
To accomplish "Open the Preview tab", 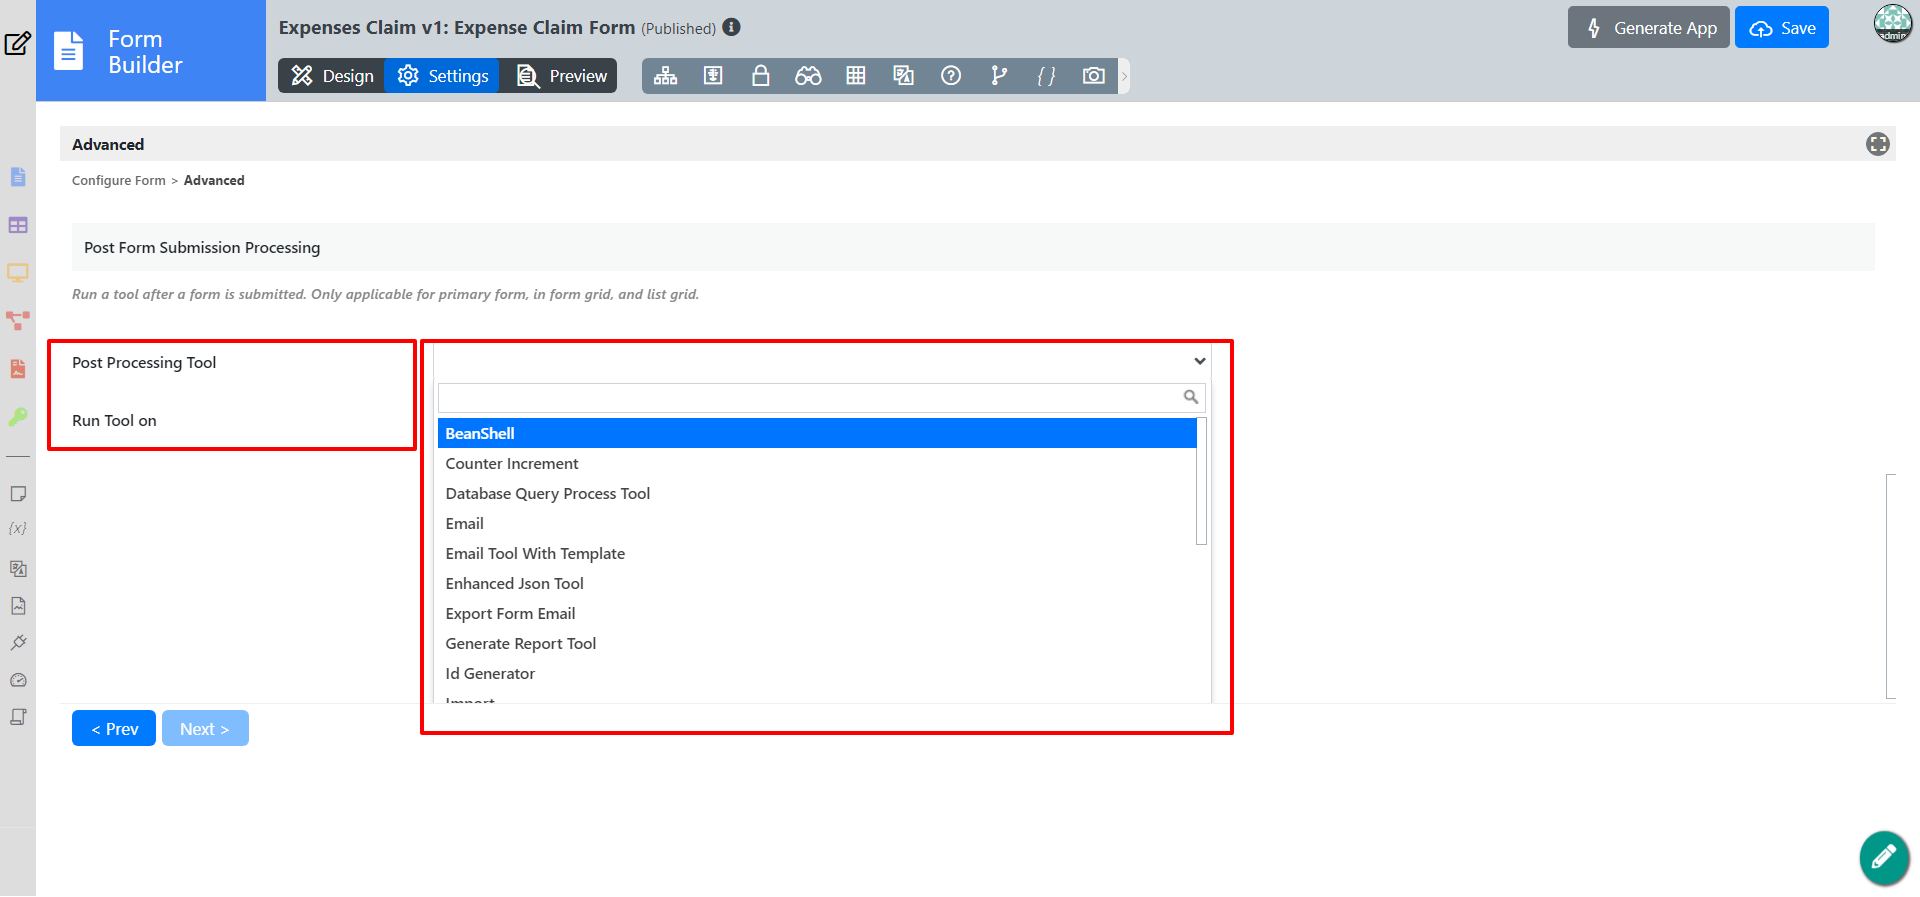I will pyautogui.click(x=562, y=76).
